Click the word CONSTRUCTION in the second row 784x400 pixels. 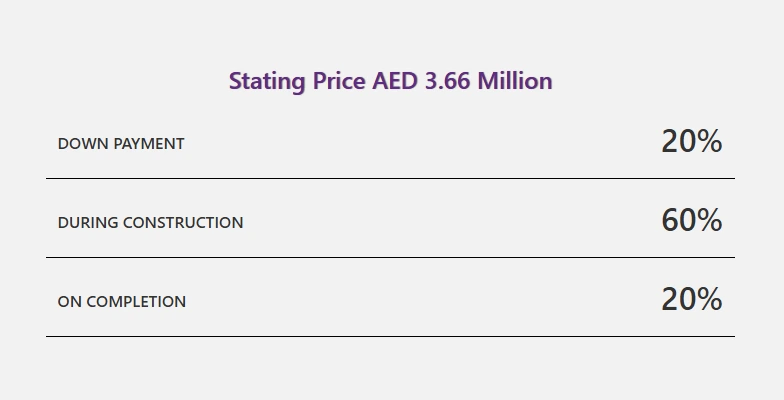point(183,222)
